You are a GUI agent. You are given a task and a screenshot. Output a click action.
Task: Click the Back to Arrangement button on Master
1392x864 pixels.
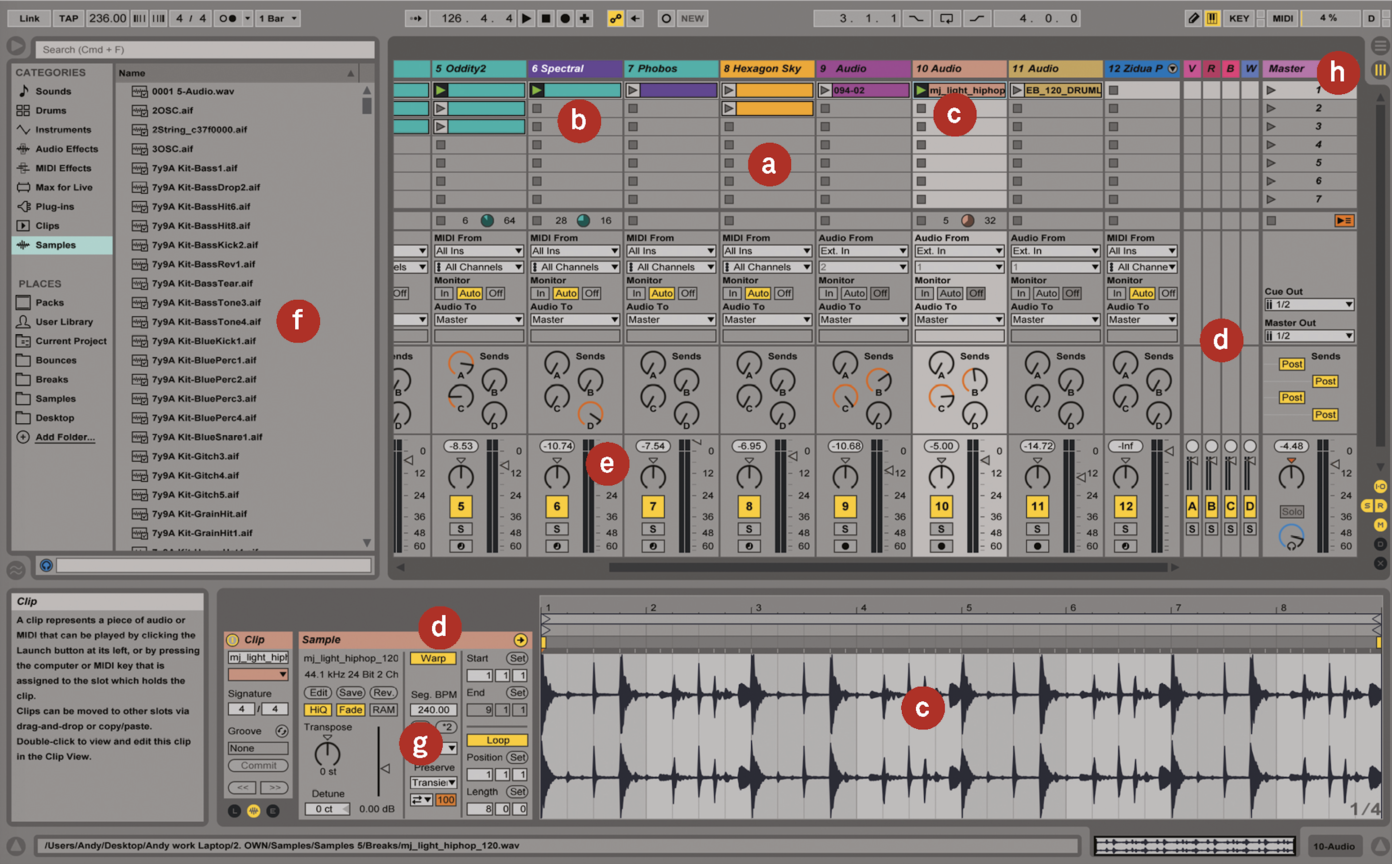click(x=1344, y=220)
